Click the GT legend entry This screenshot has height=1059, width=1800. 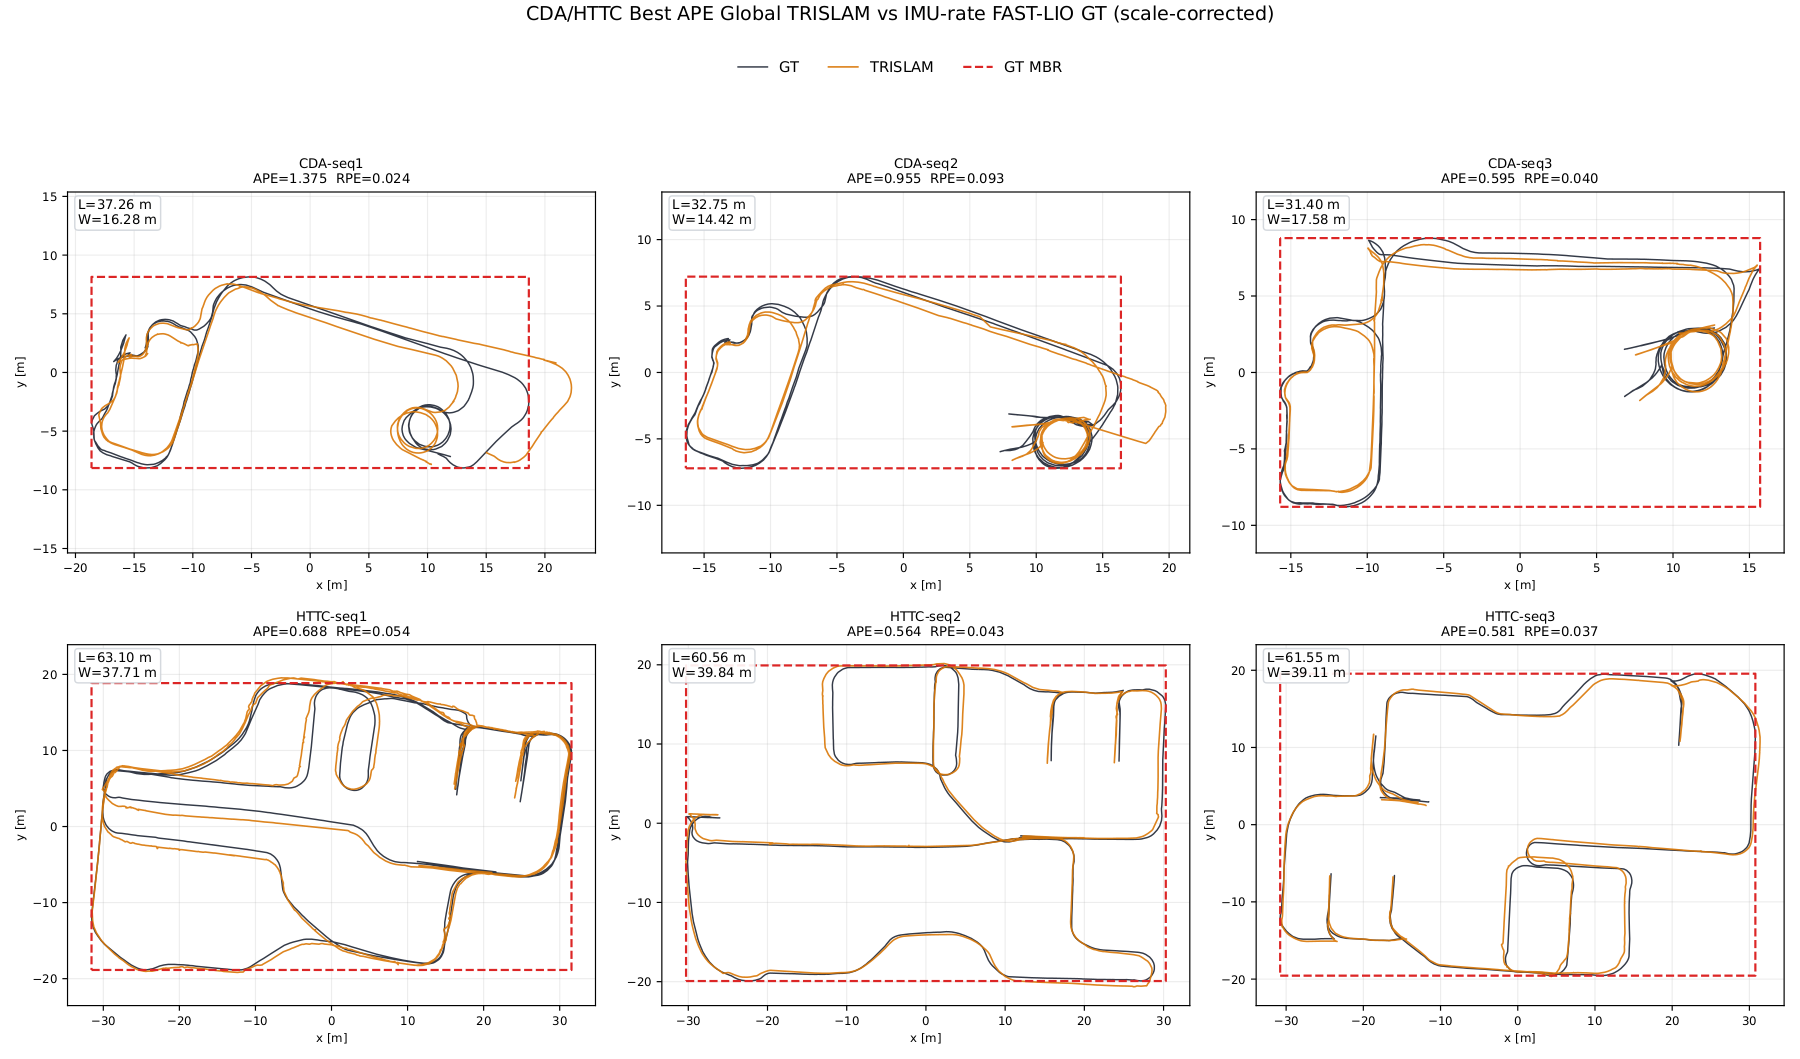tap(768, 67)
